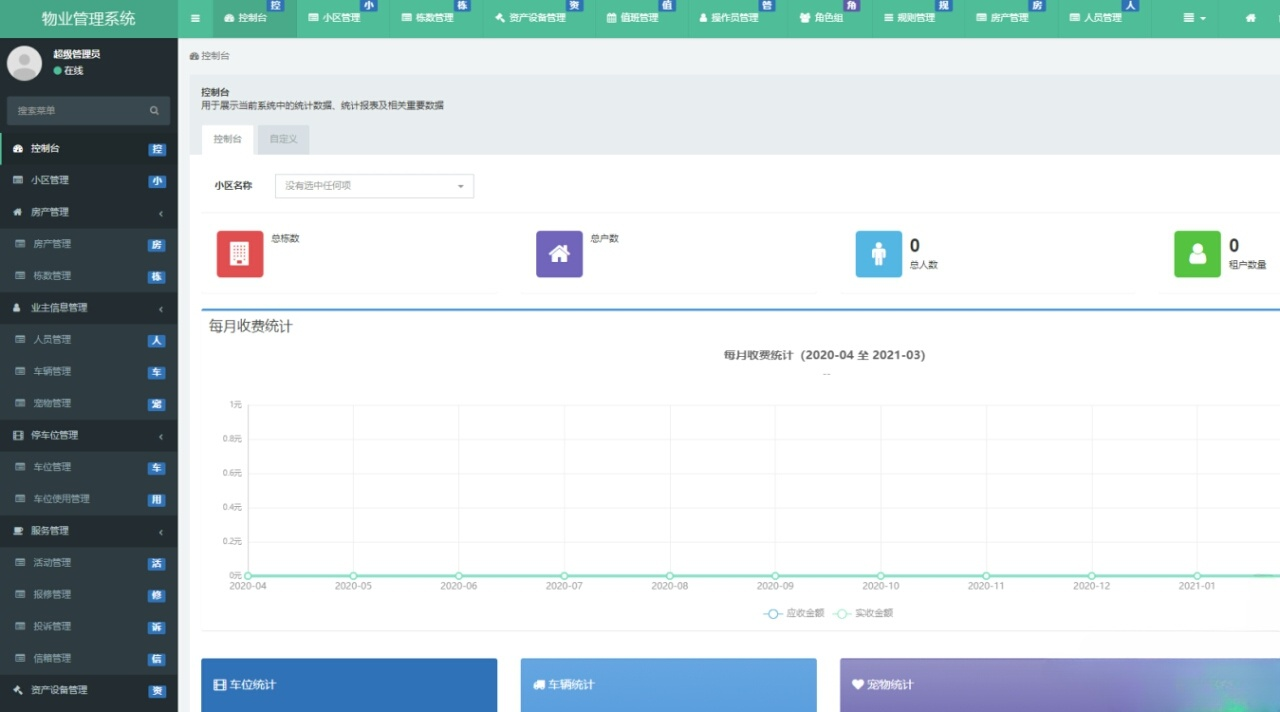Toggle the 实收金额 legend series
This screenshot has height=712, width=1280.
point(862,613)
